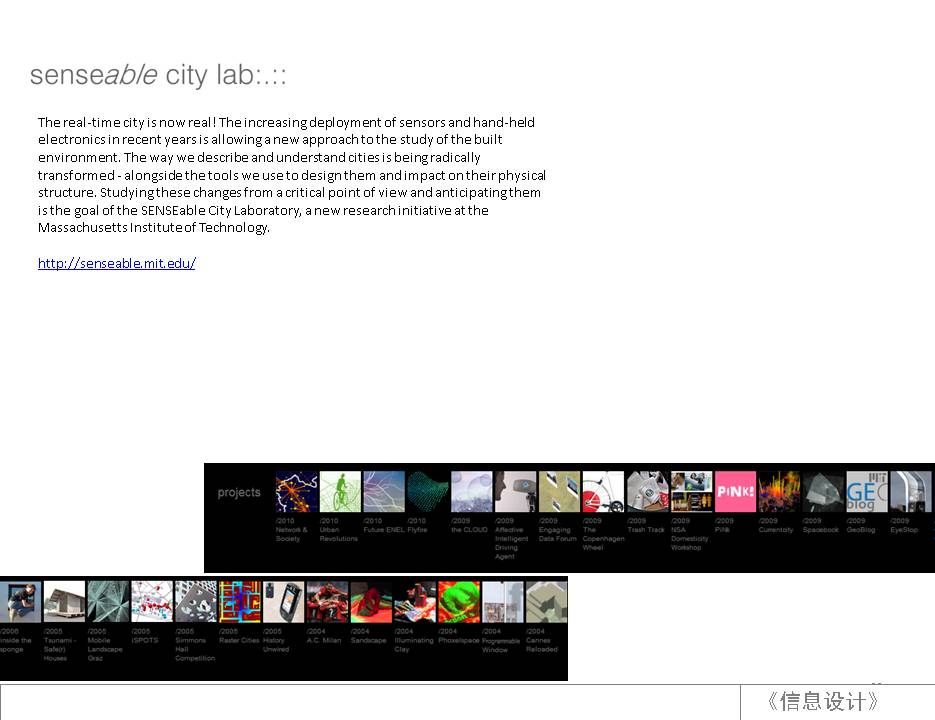Click the 《信息设计》 footer label
The image size is (935, 720).
823,702
